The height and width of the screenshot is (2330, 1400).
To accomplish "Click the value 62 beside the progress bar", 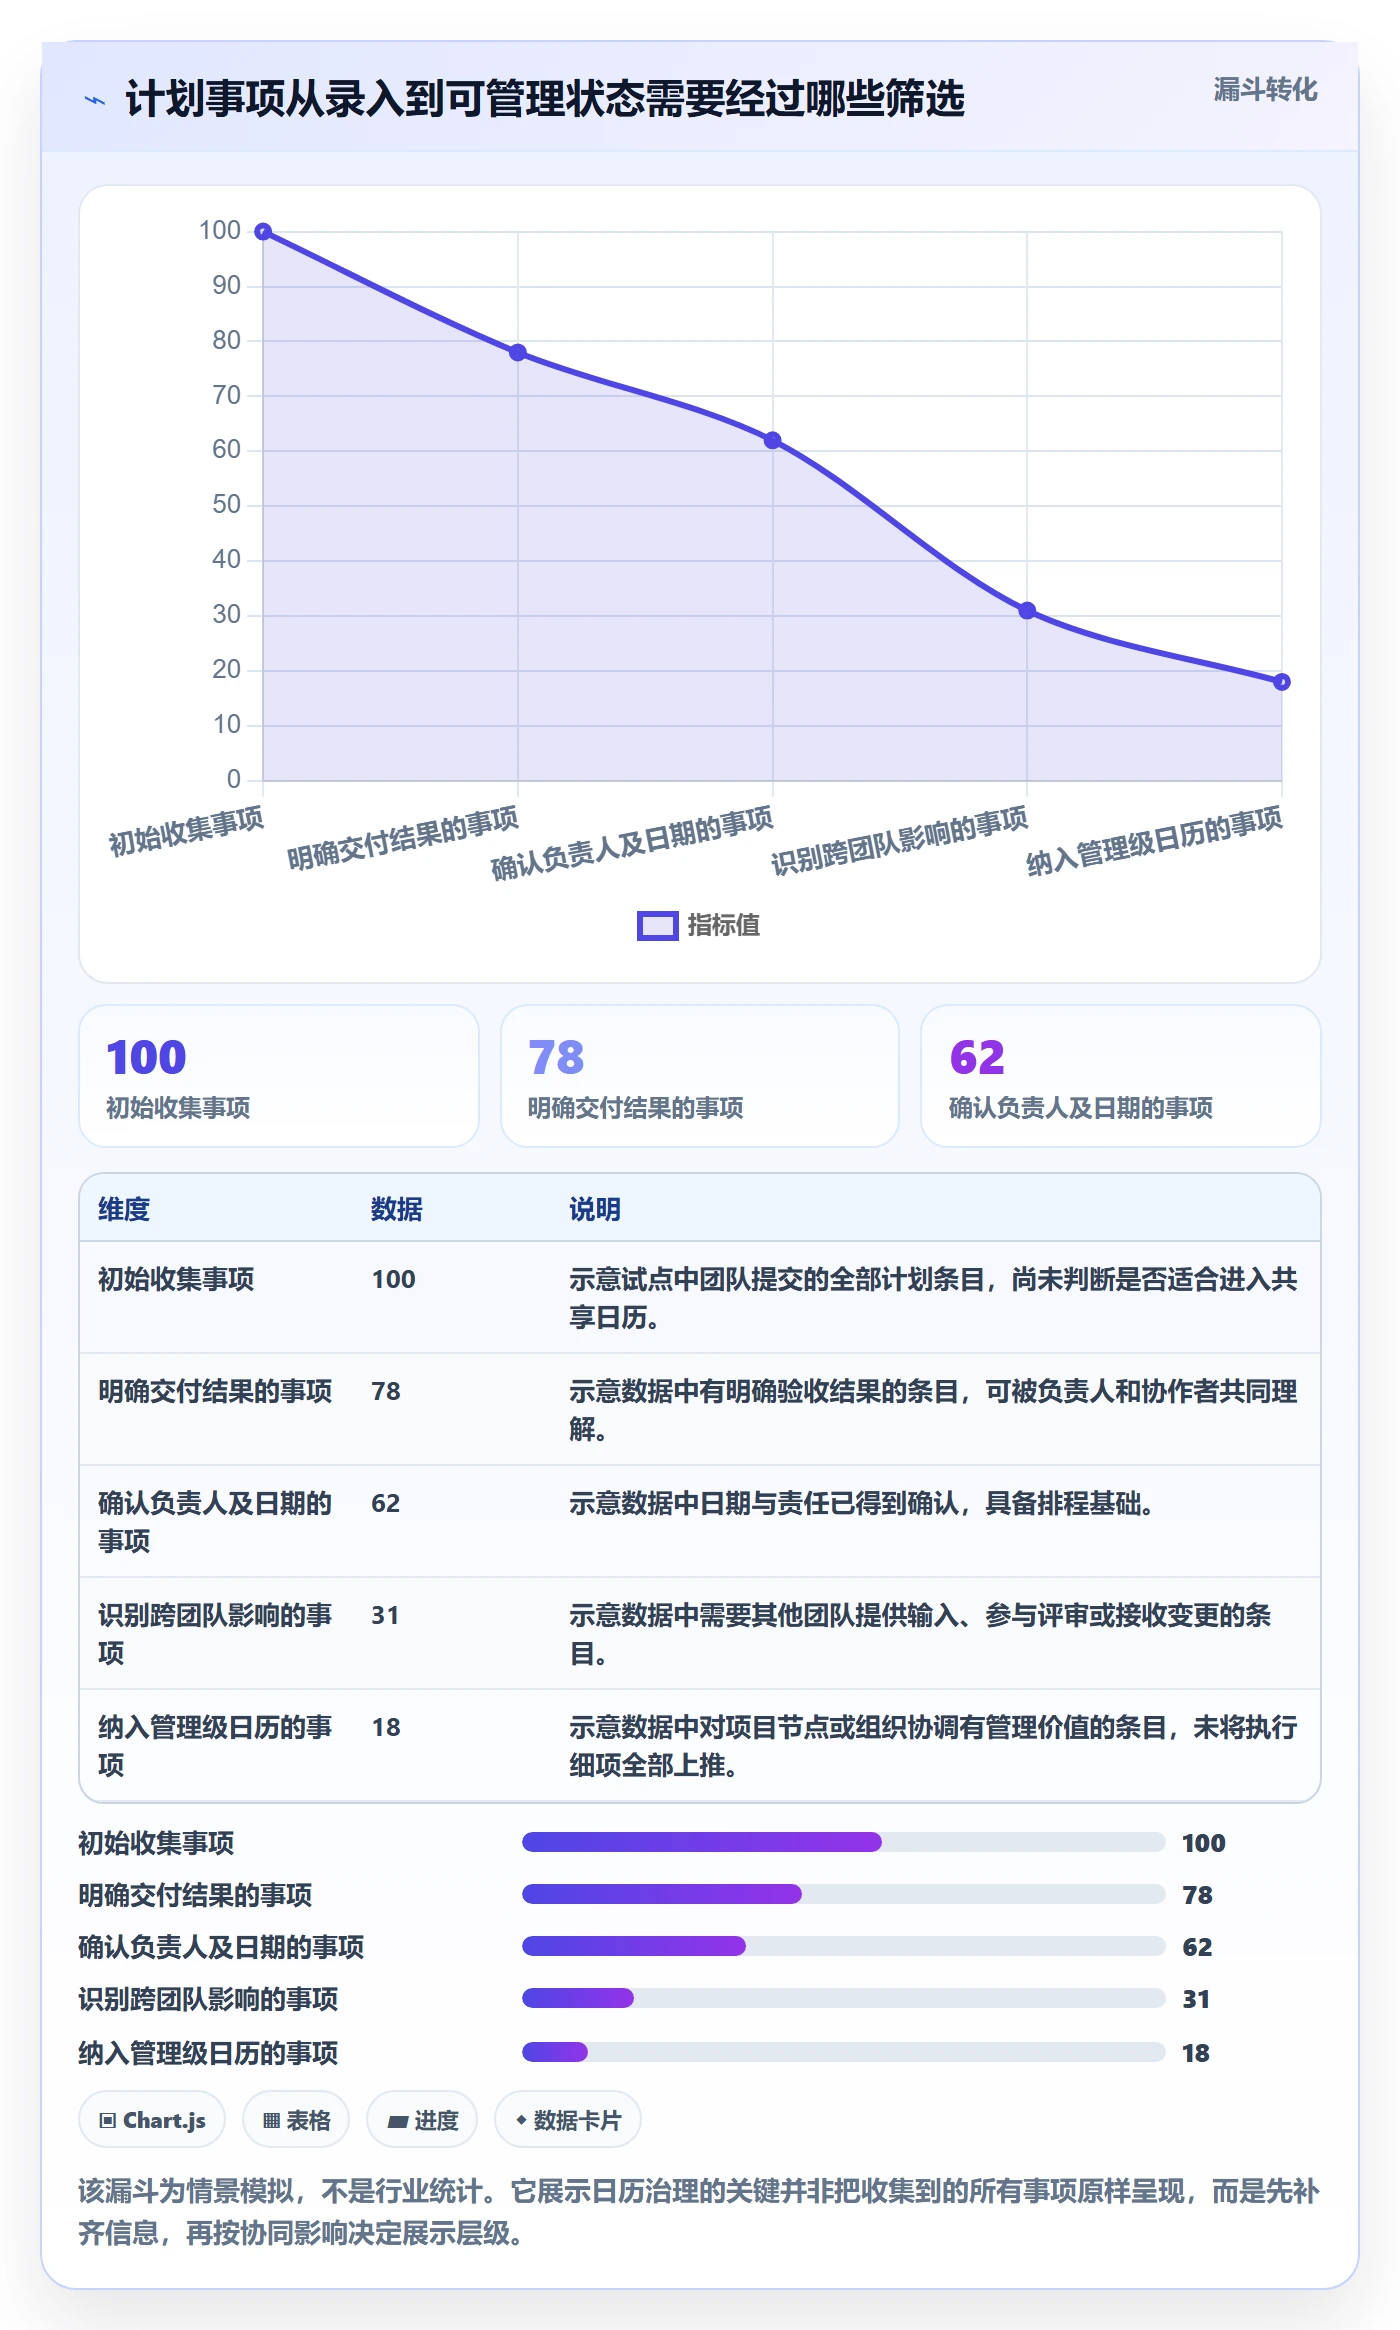I will pyautogui.click(x=1197, y=1947).
